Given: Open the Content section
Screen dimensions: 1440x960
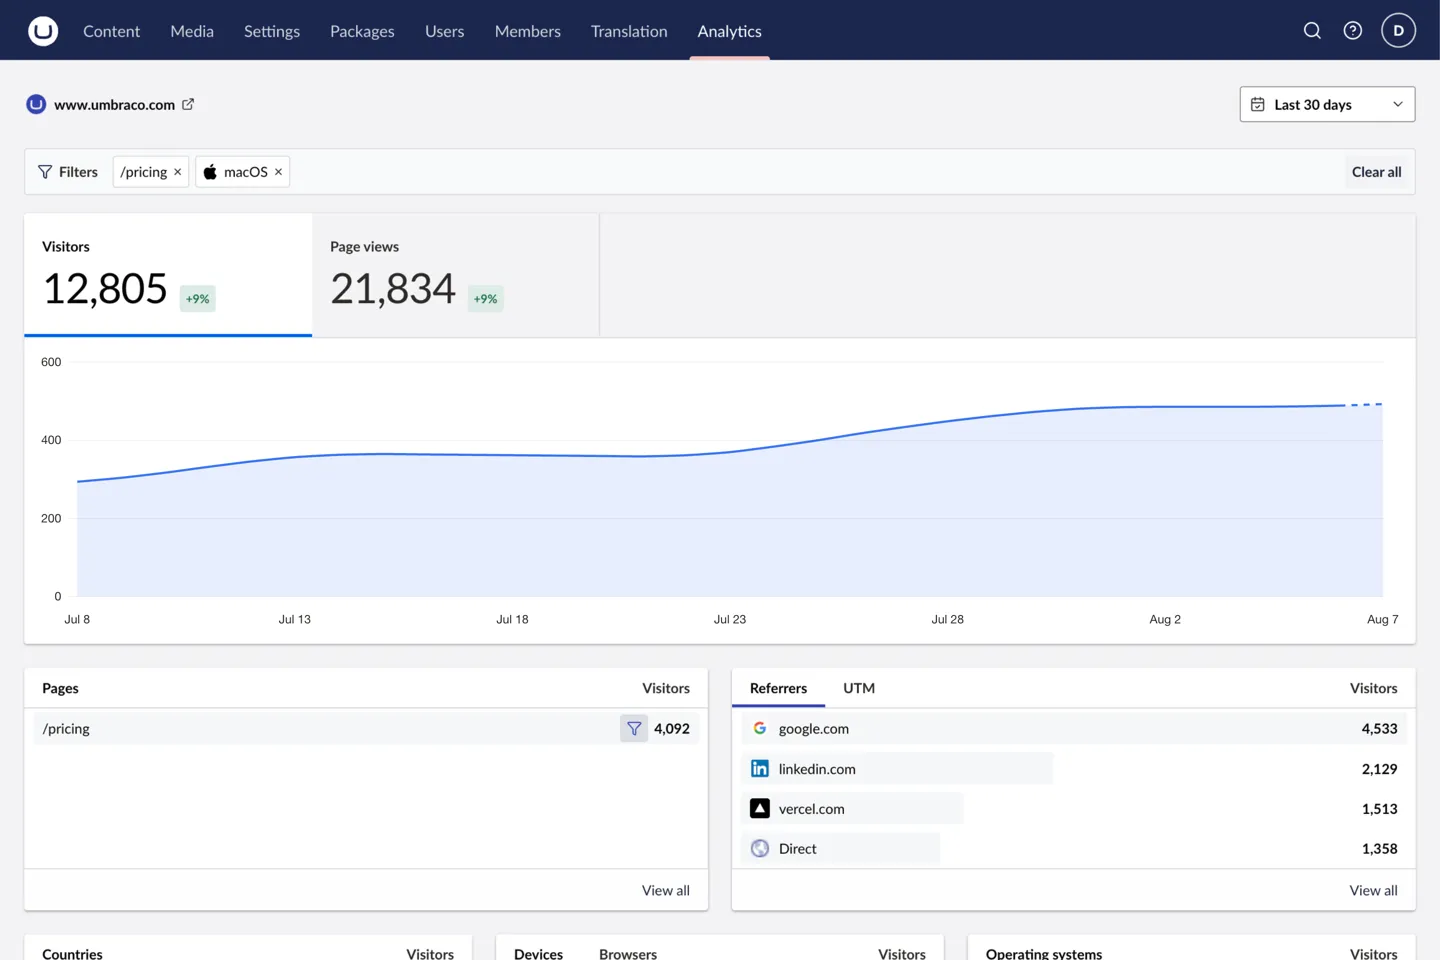Looking at the screenshot, I should pos(111,31).
